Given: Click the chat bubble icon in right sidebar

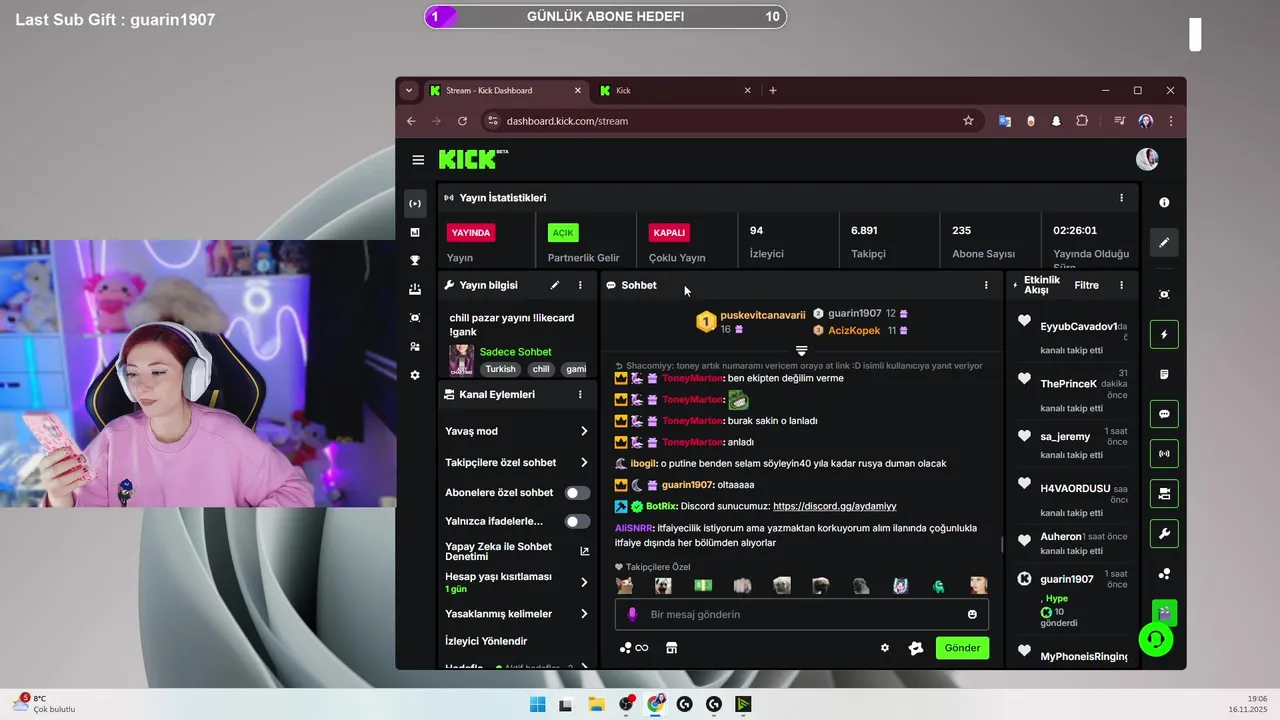Looking at the screenshot, I should 1164,414.
